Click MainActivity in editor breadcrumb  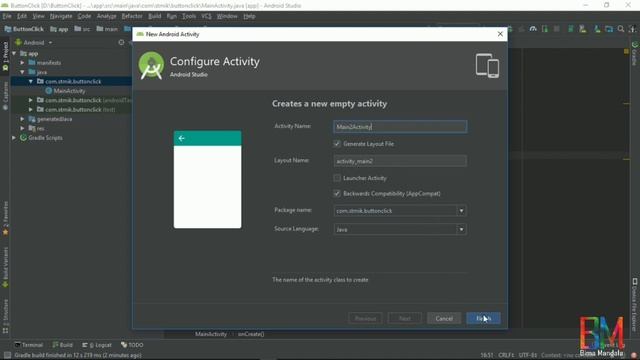pyautogui.click(x=211, y=334)
